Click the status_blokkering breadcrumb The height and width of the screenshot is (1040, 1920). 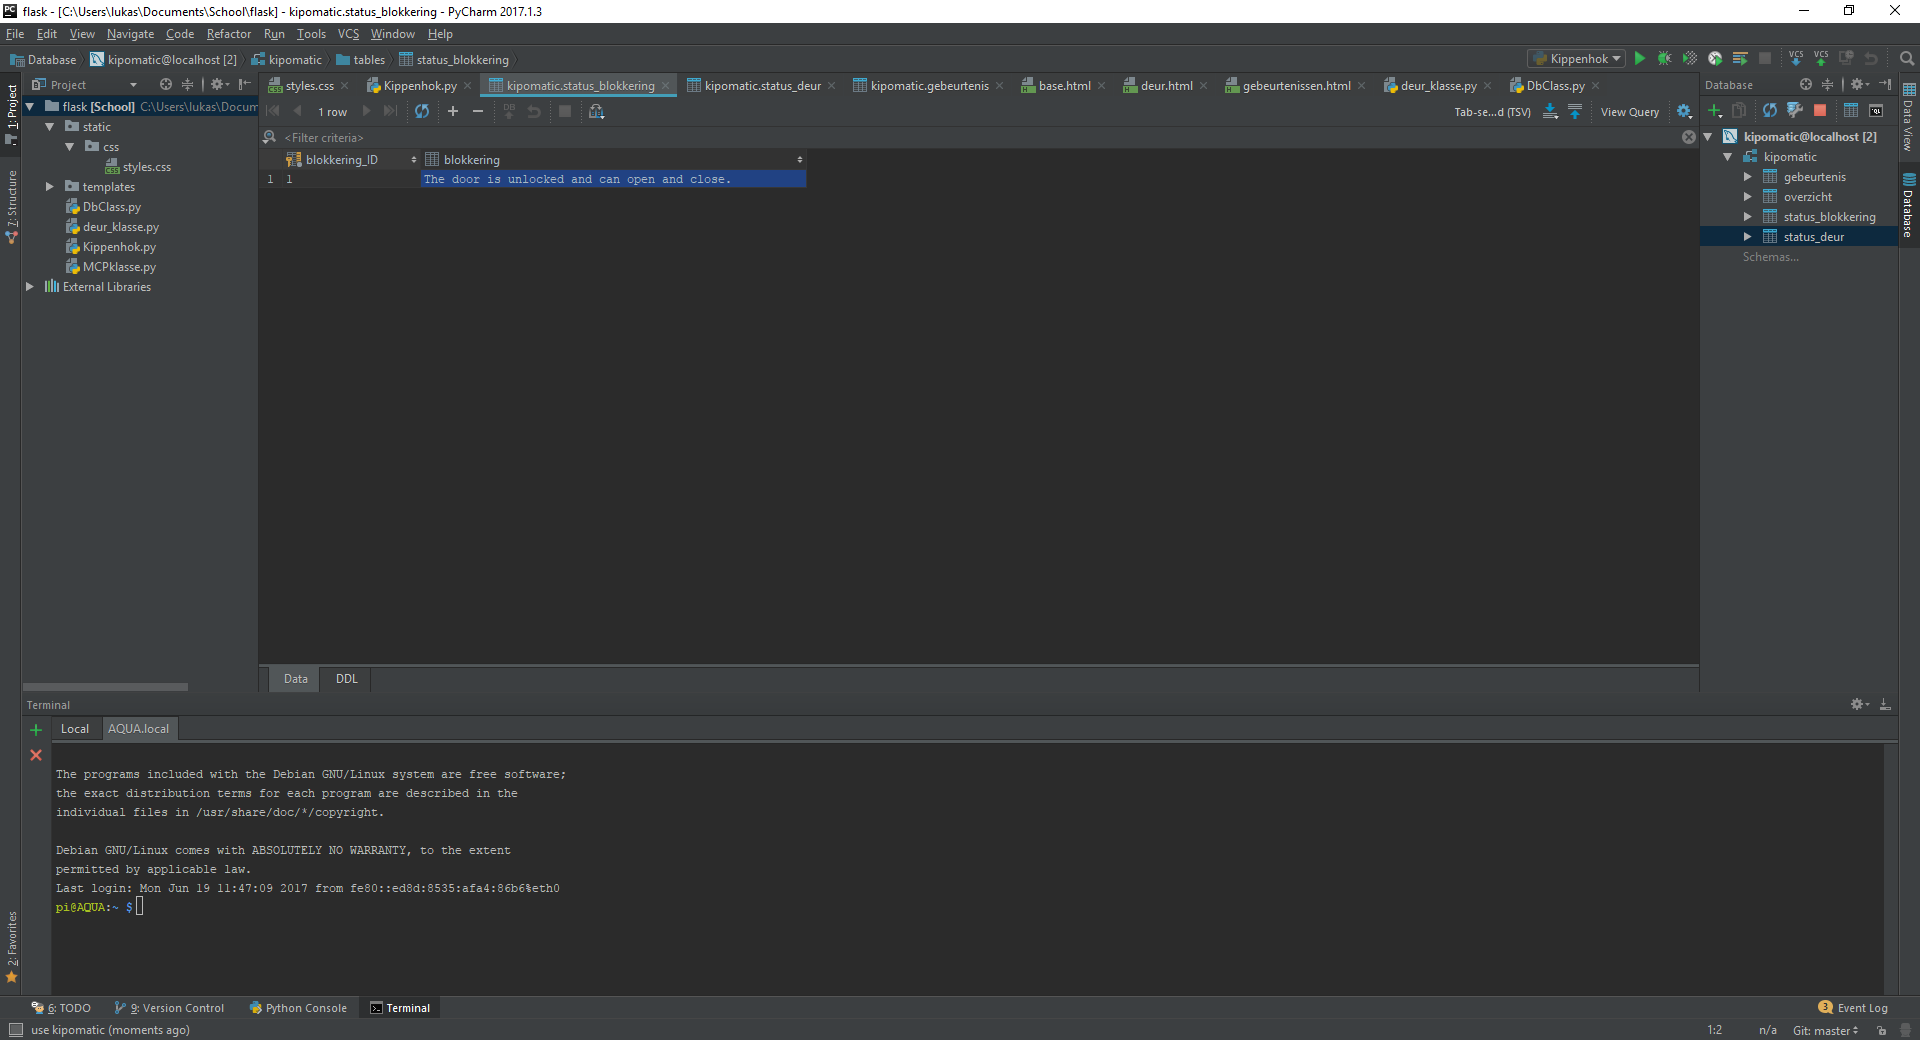[455, 60]
